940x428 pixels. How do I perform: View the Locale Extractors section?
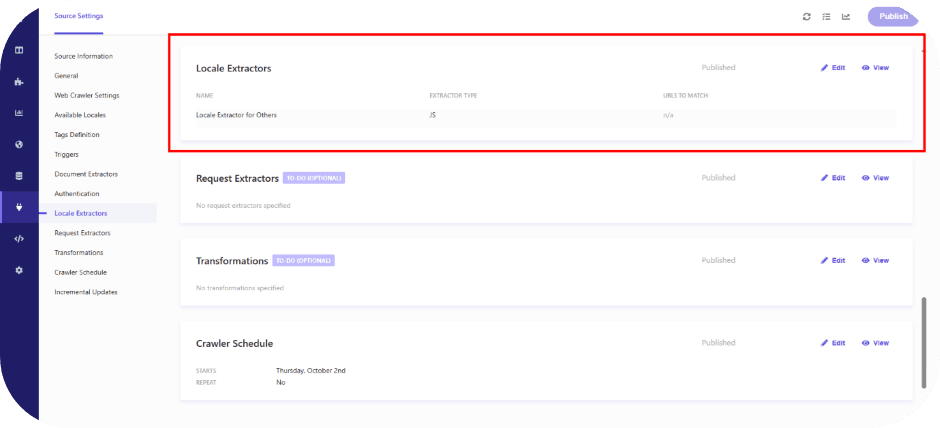pyautogui.click(x=874, y=68)
